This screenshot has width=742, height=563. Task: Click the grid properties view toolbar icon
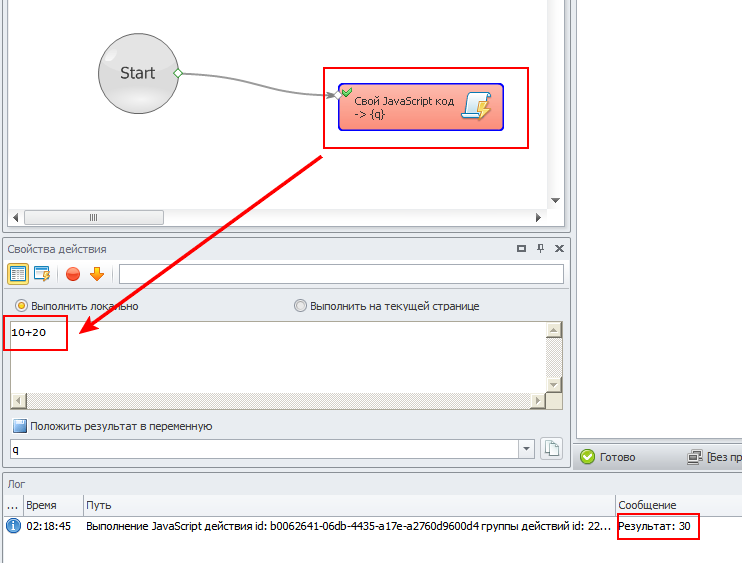(x=18, y=274)
